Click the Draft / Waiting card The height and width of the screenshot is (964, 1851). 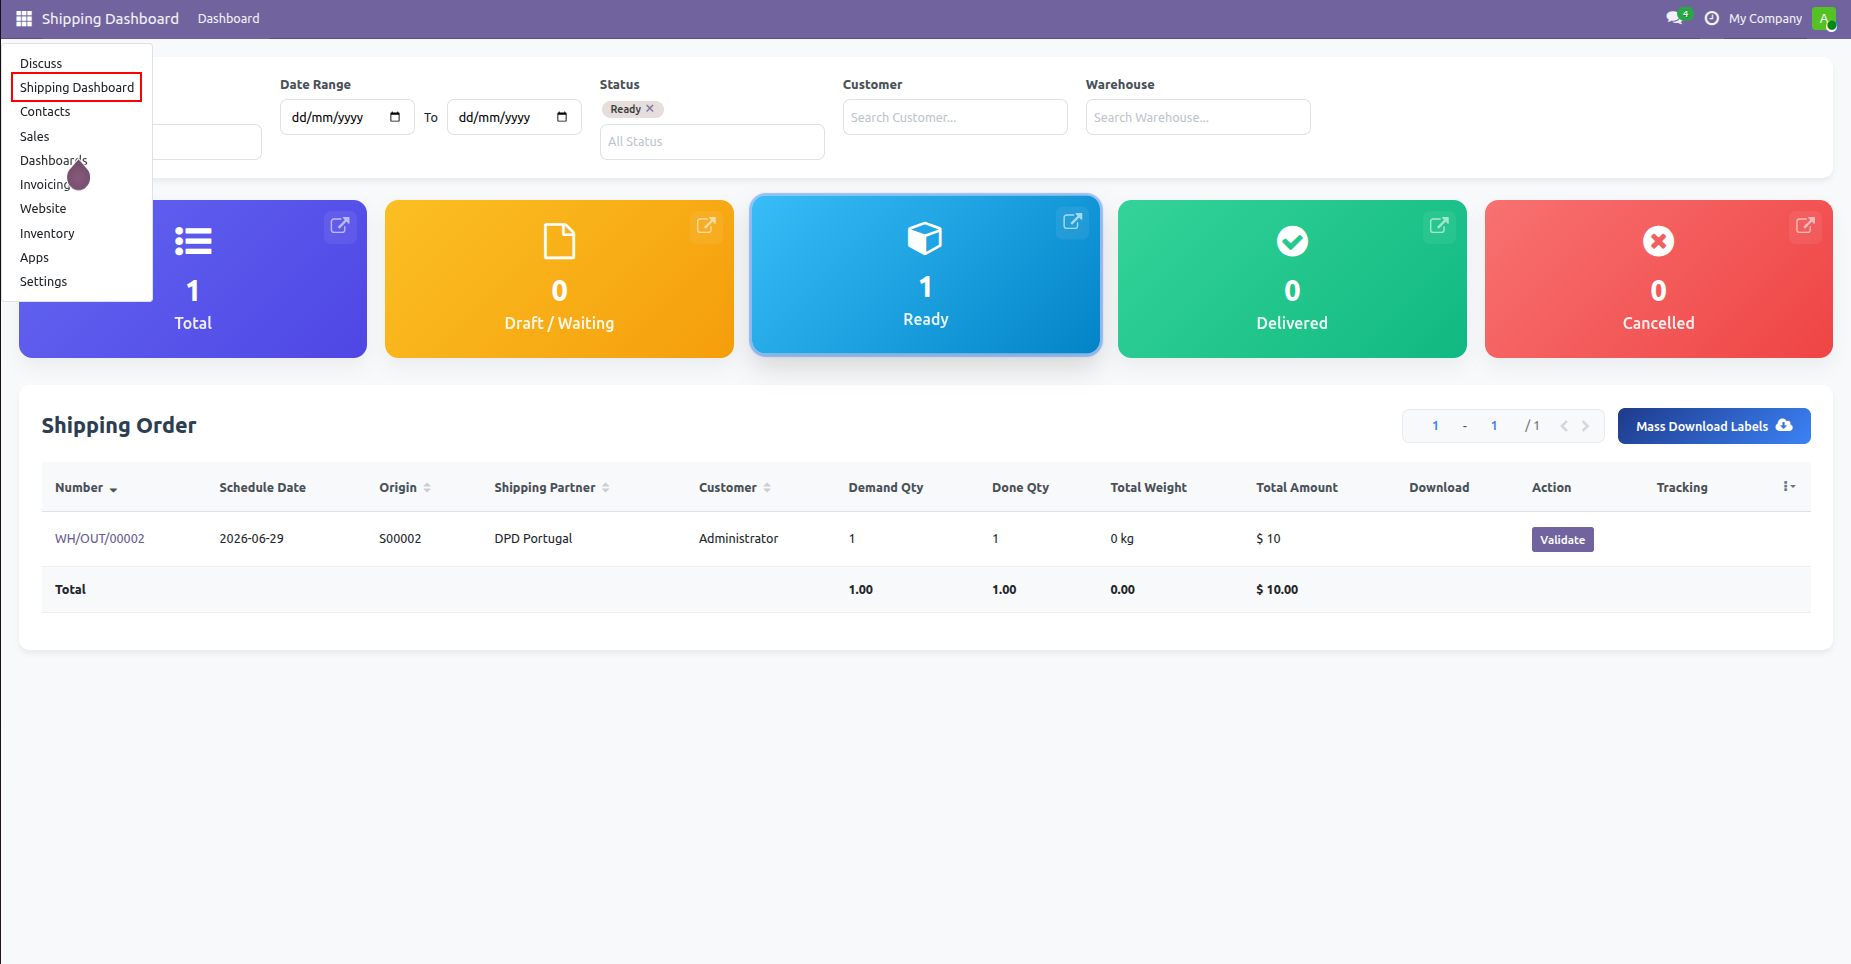[x=559, y=279]
